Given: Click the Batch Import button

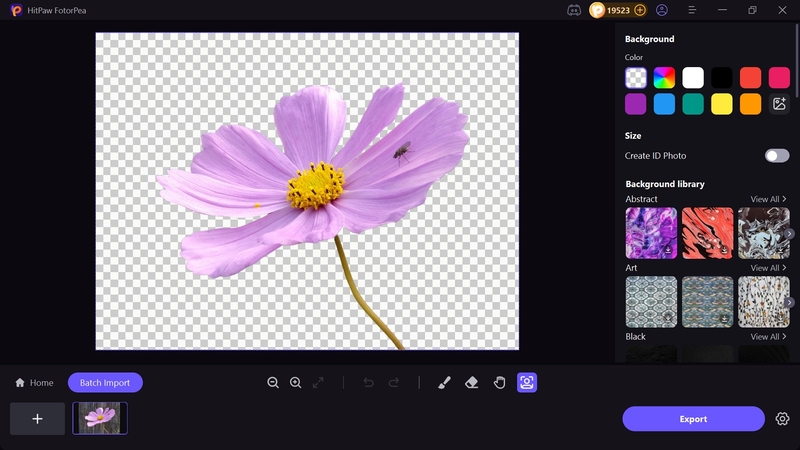Looking at the screenshot, I should pos(105,383).
